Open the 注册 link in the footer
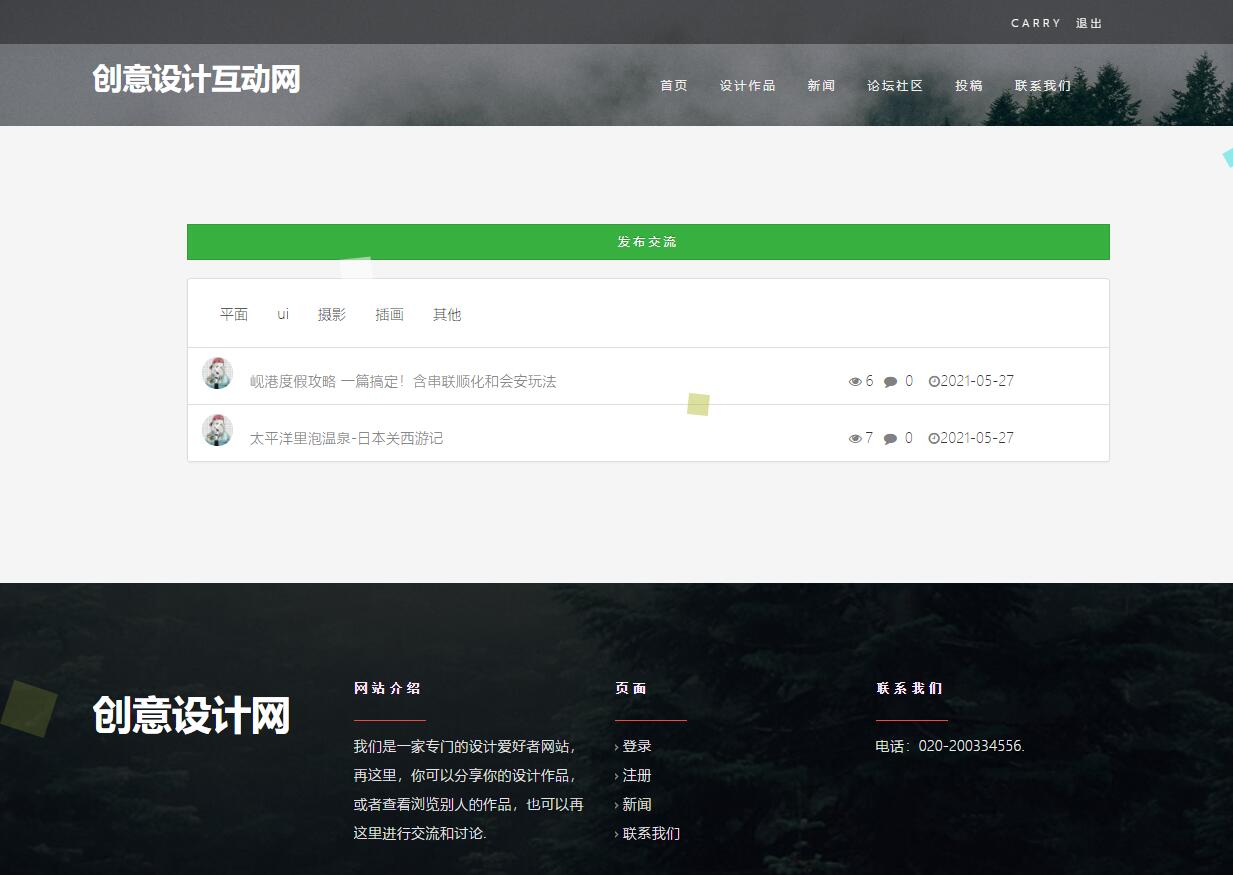 tap(636, 775)
